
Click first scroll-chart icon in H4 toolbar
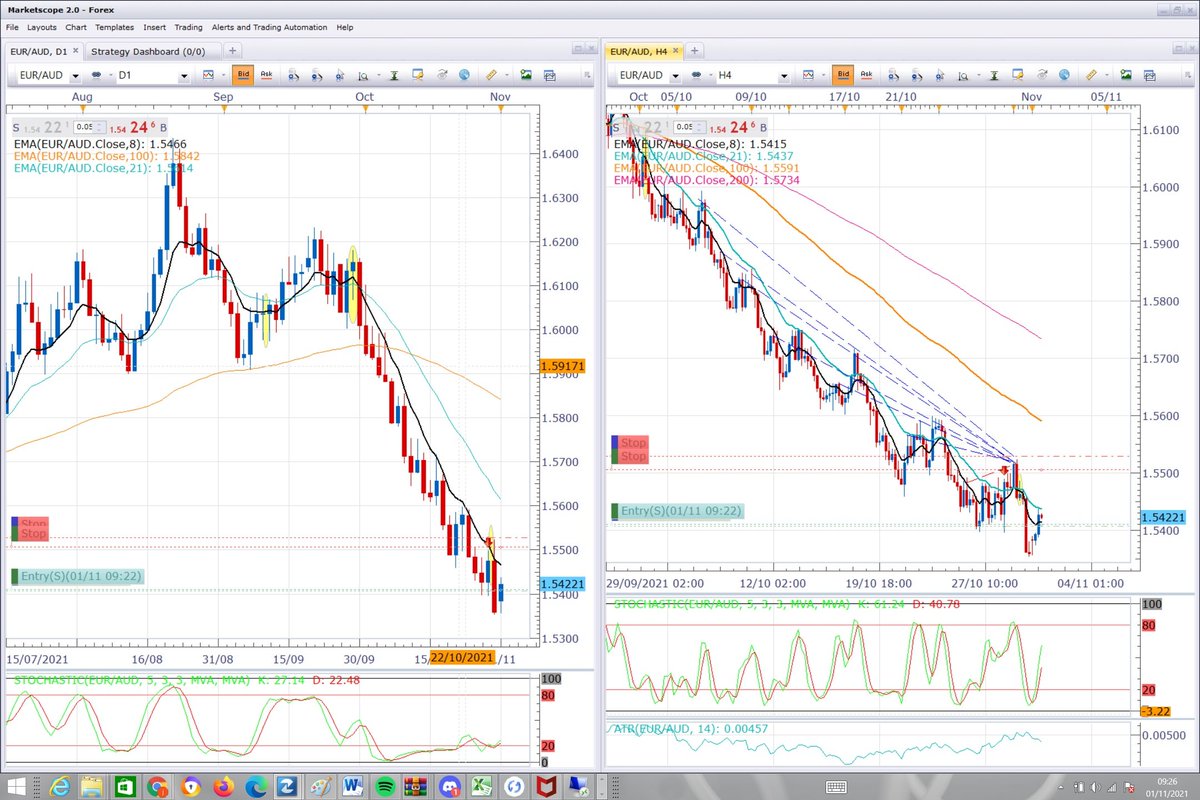[894, 76]
